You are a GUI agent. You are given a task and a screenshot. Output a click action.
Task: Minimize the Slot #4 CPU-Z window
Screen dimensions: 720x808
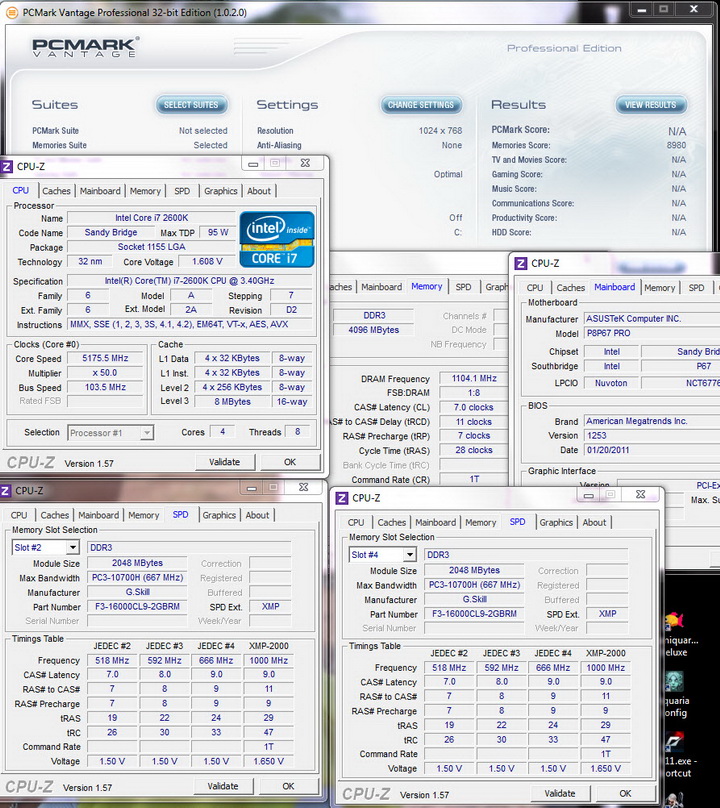click(x=589, y=495)
